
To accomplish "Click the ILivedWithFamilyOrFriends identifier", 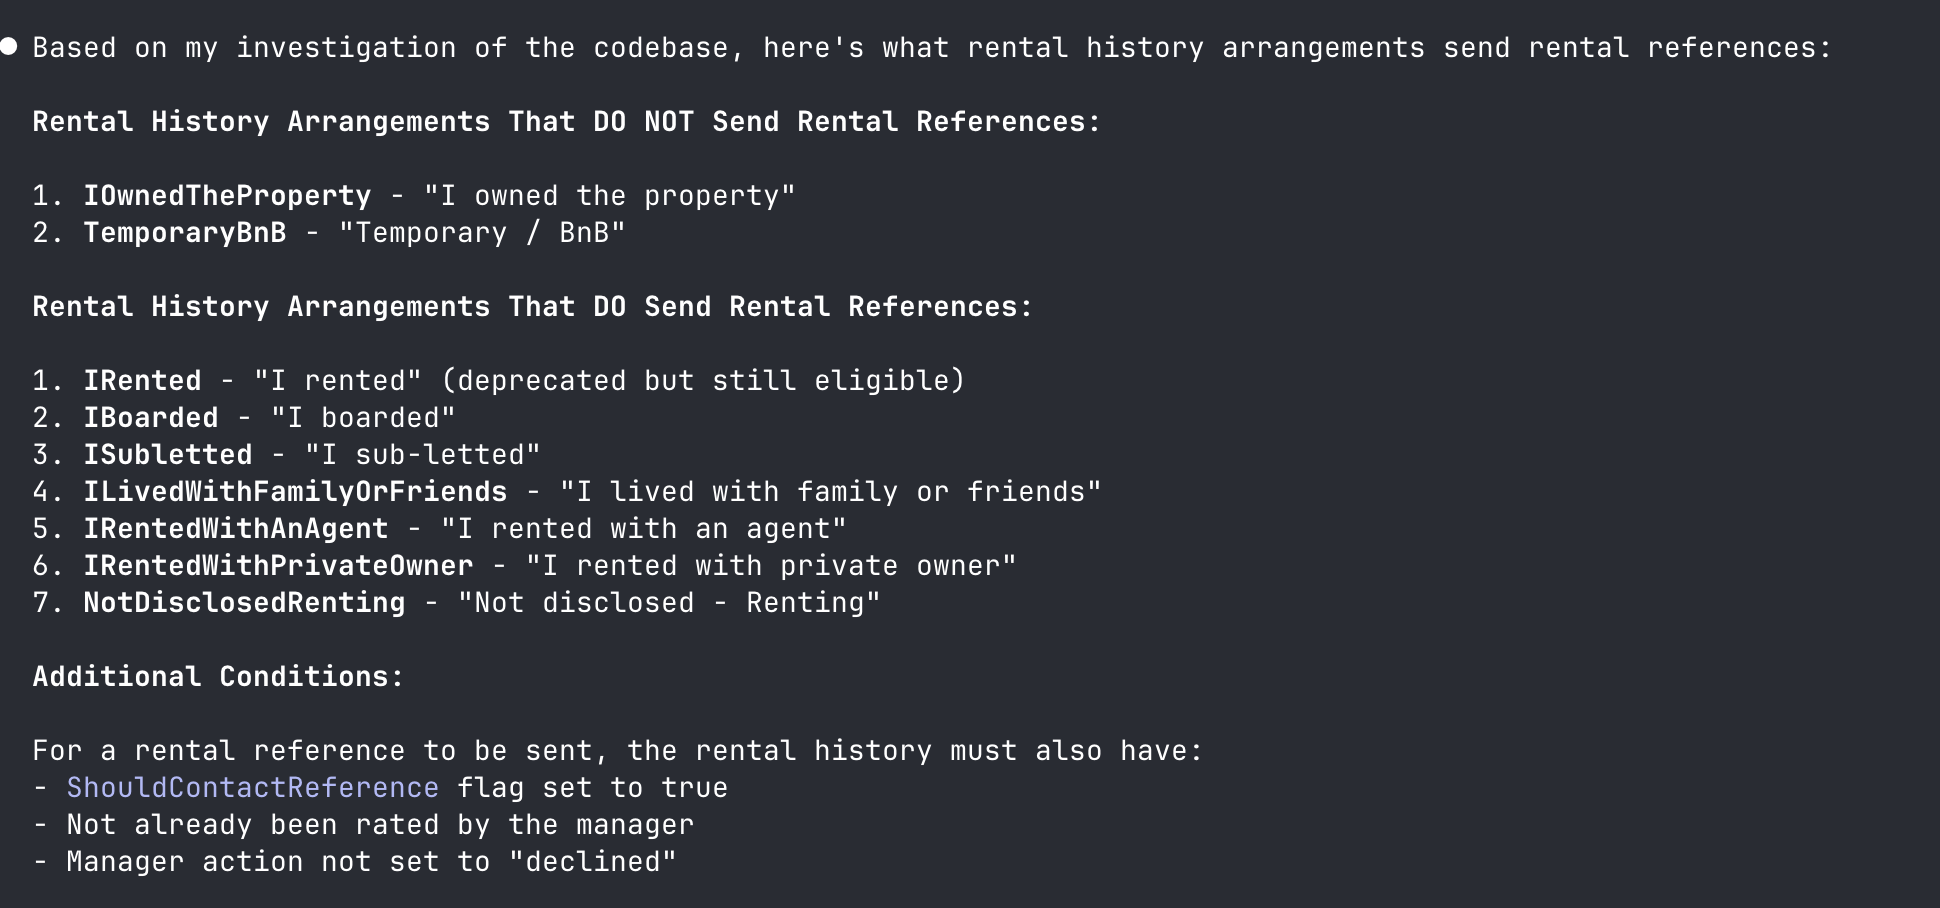I will tap(295, 492).
